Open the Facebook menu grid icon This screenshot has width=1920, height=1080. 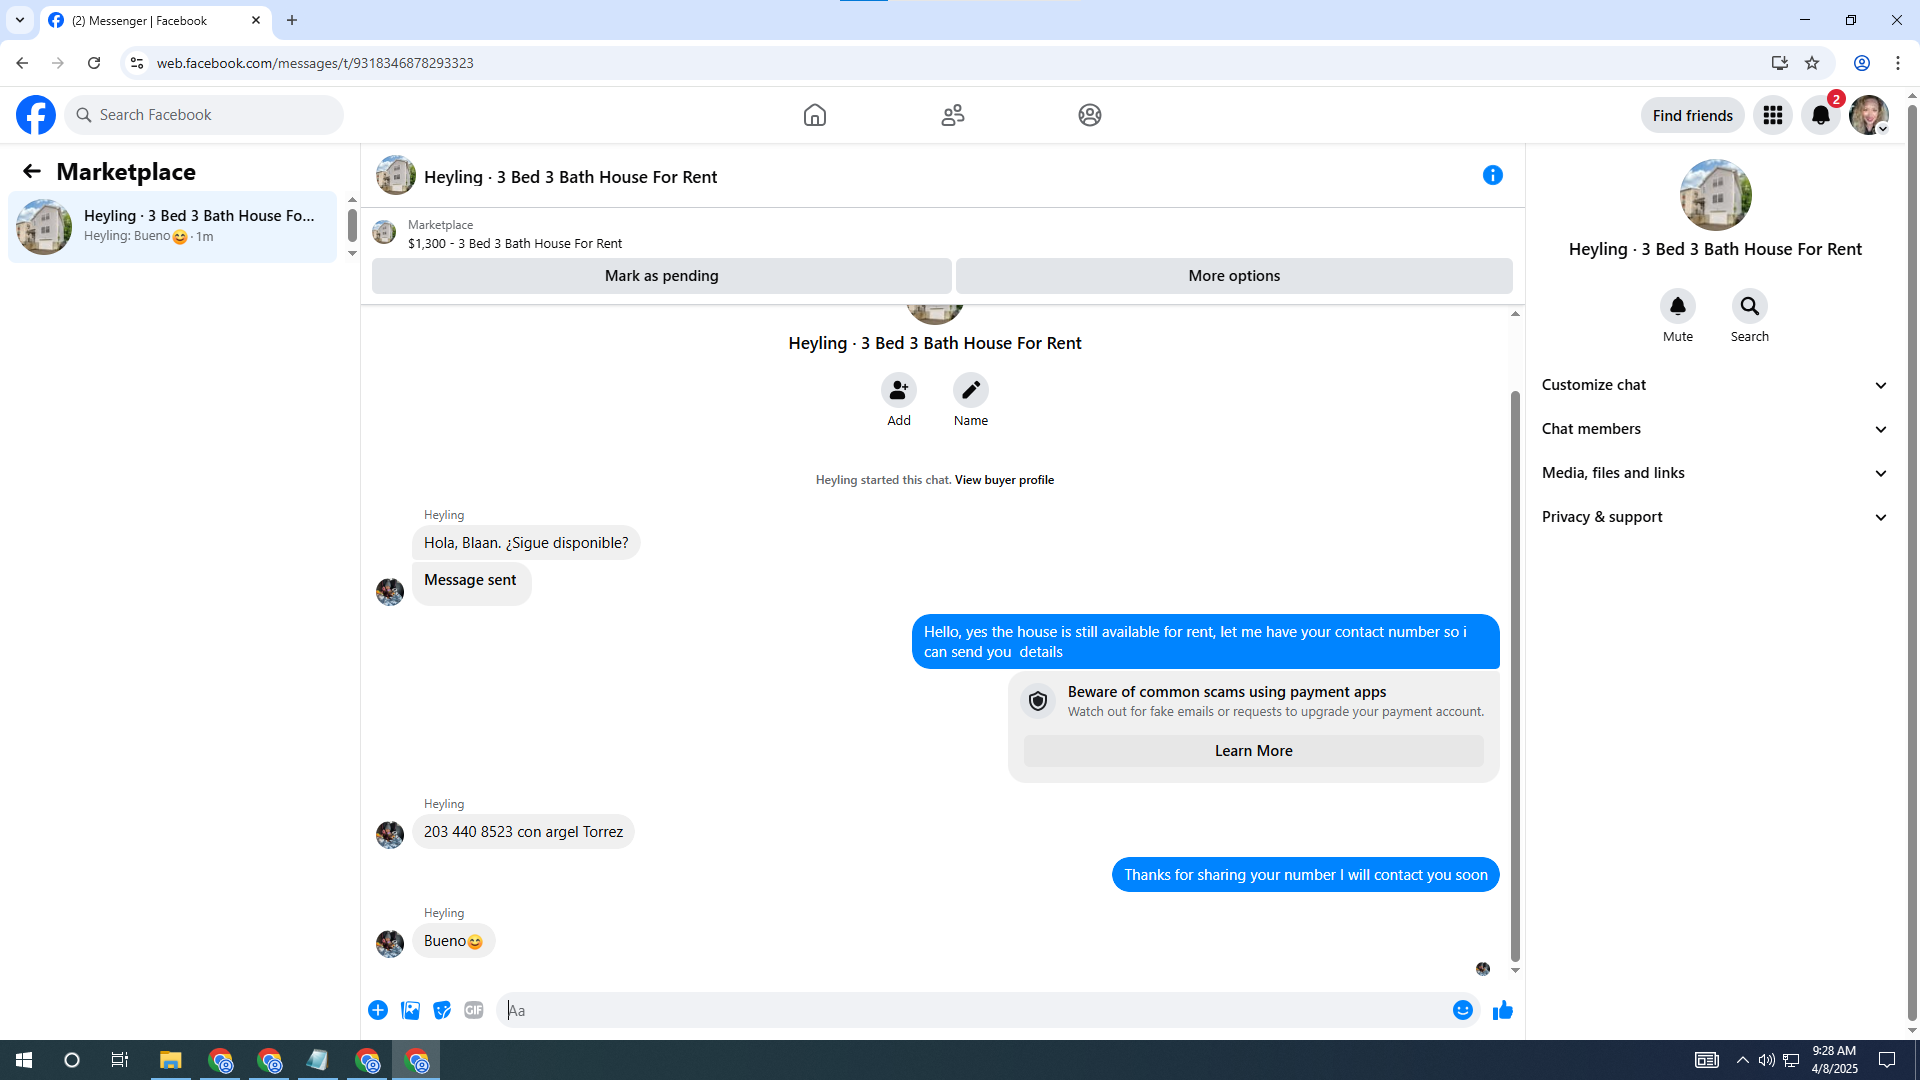point(1772,116)
